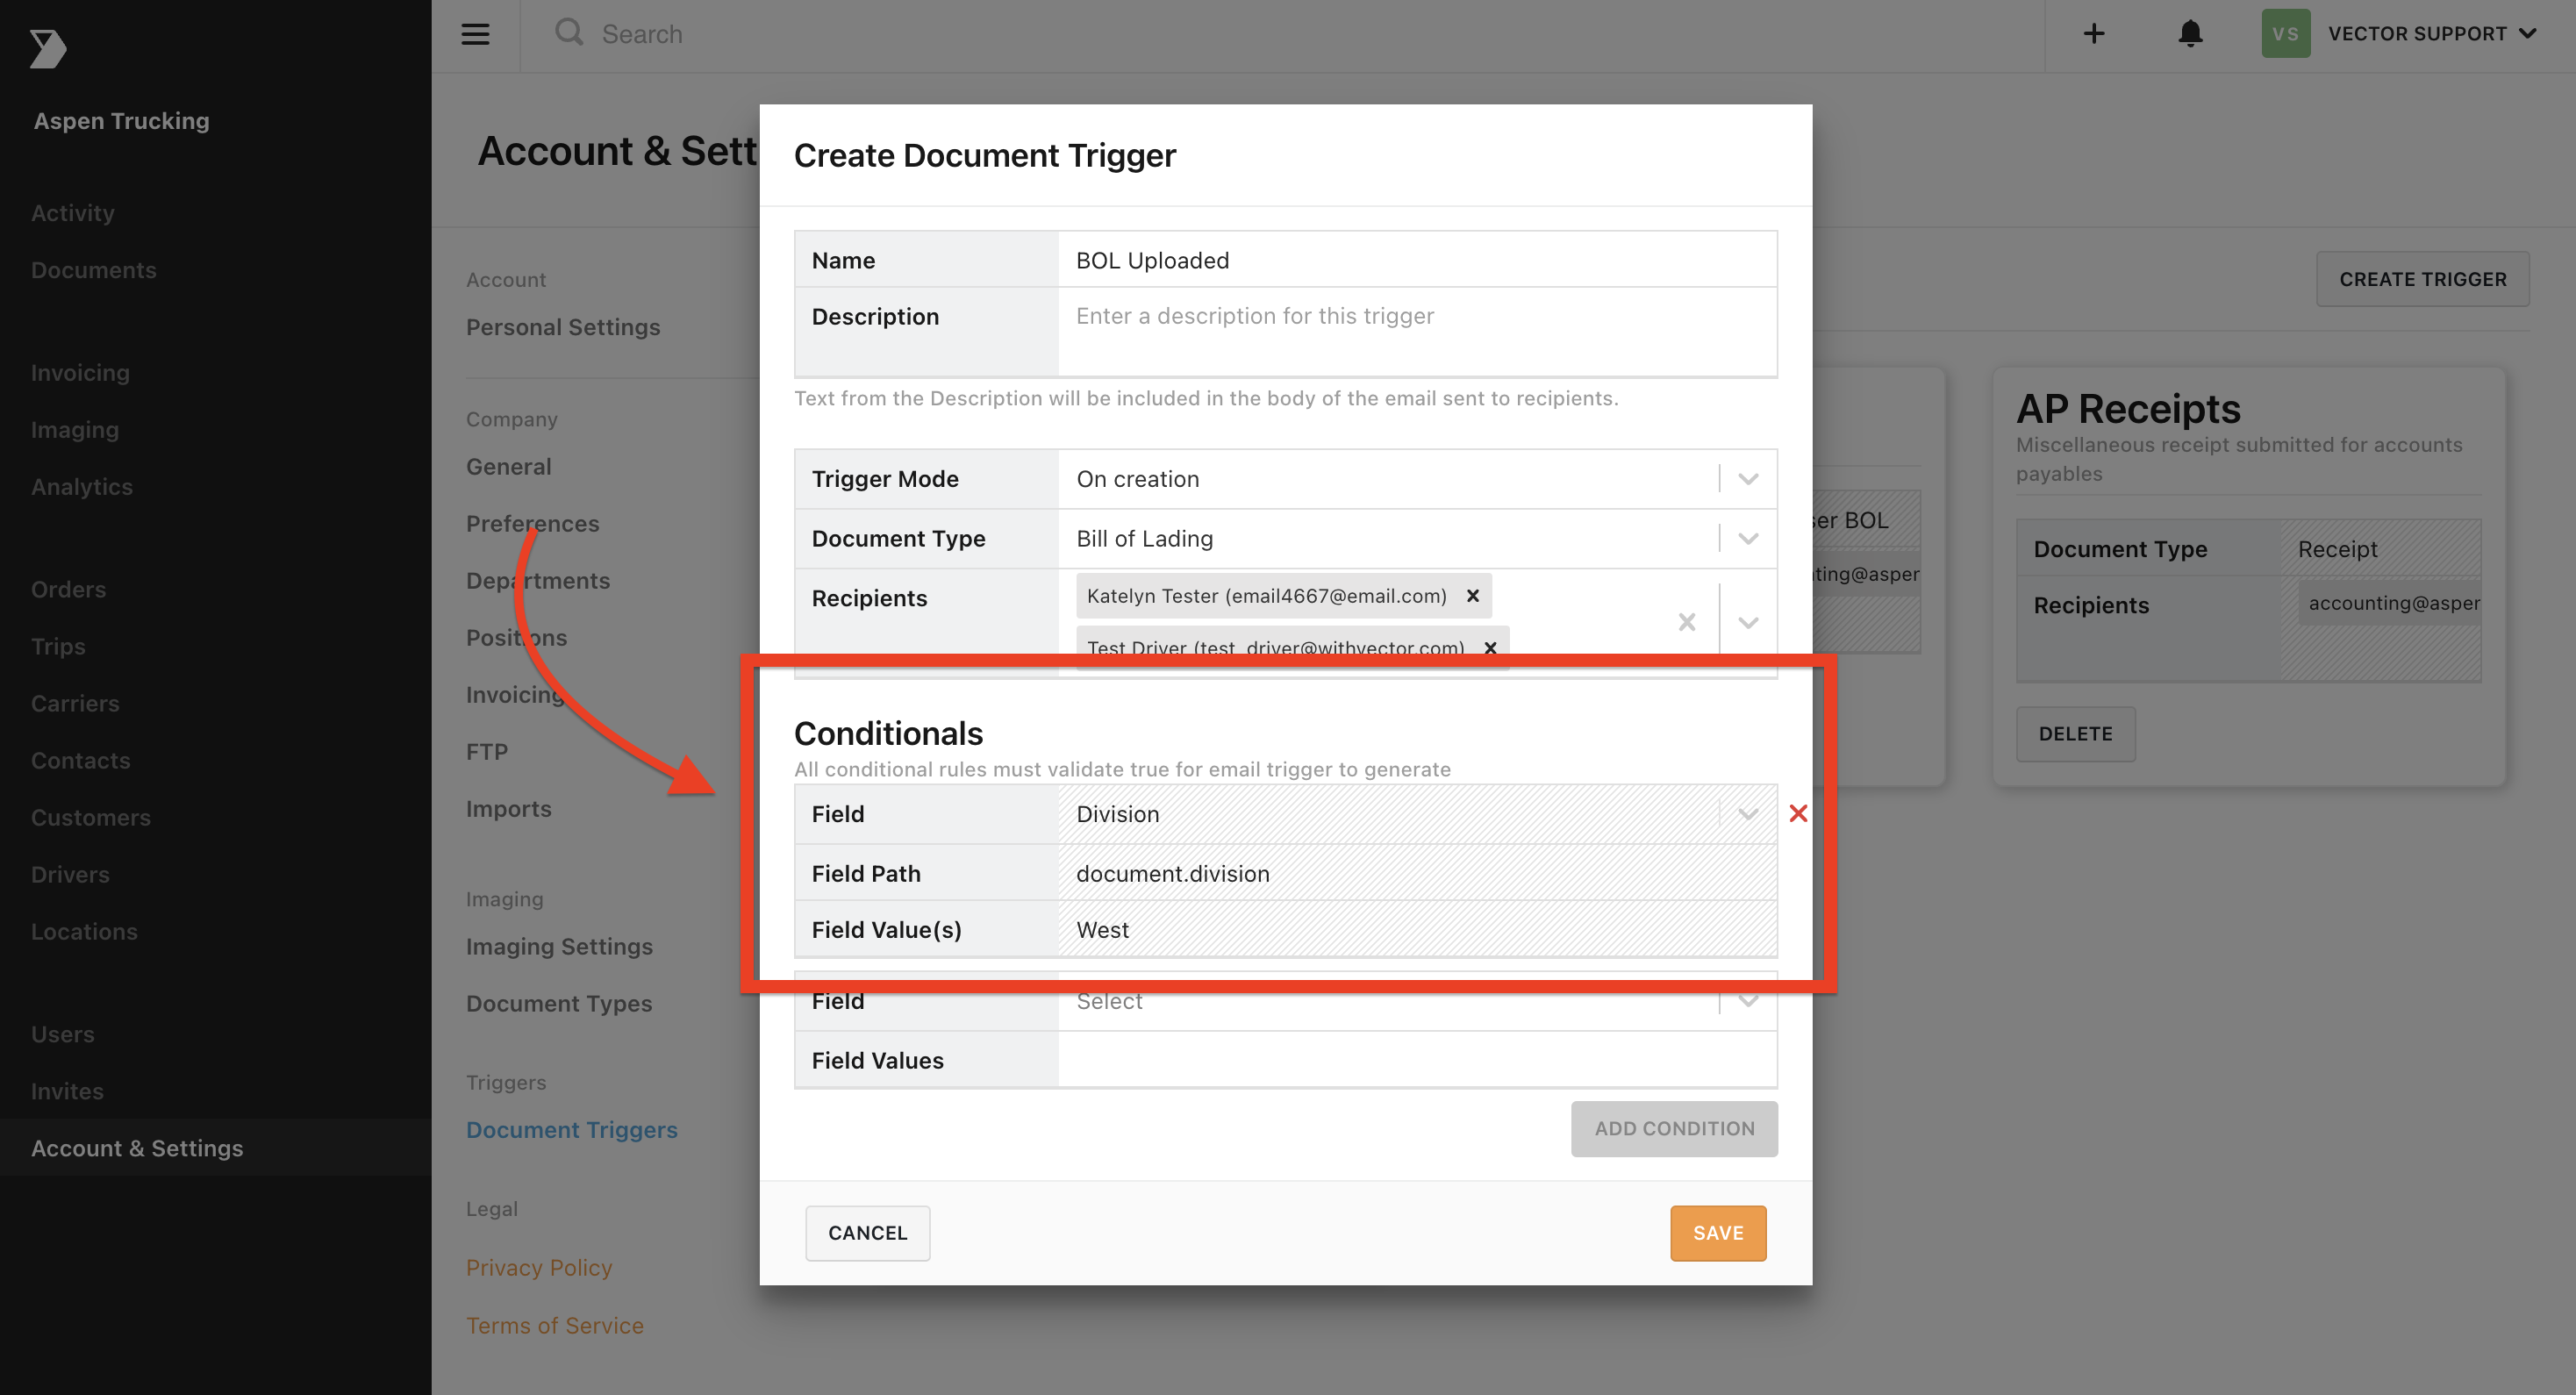Click the empty Field Values input
Image resolution: width=2576 pixels, height=1395 pixels.
click(x=1417, y=1060)
